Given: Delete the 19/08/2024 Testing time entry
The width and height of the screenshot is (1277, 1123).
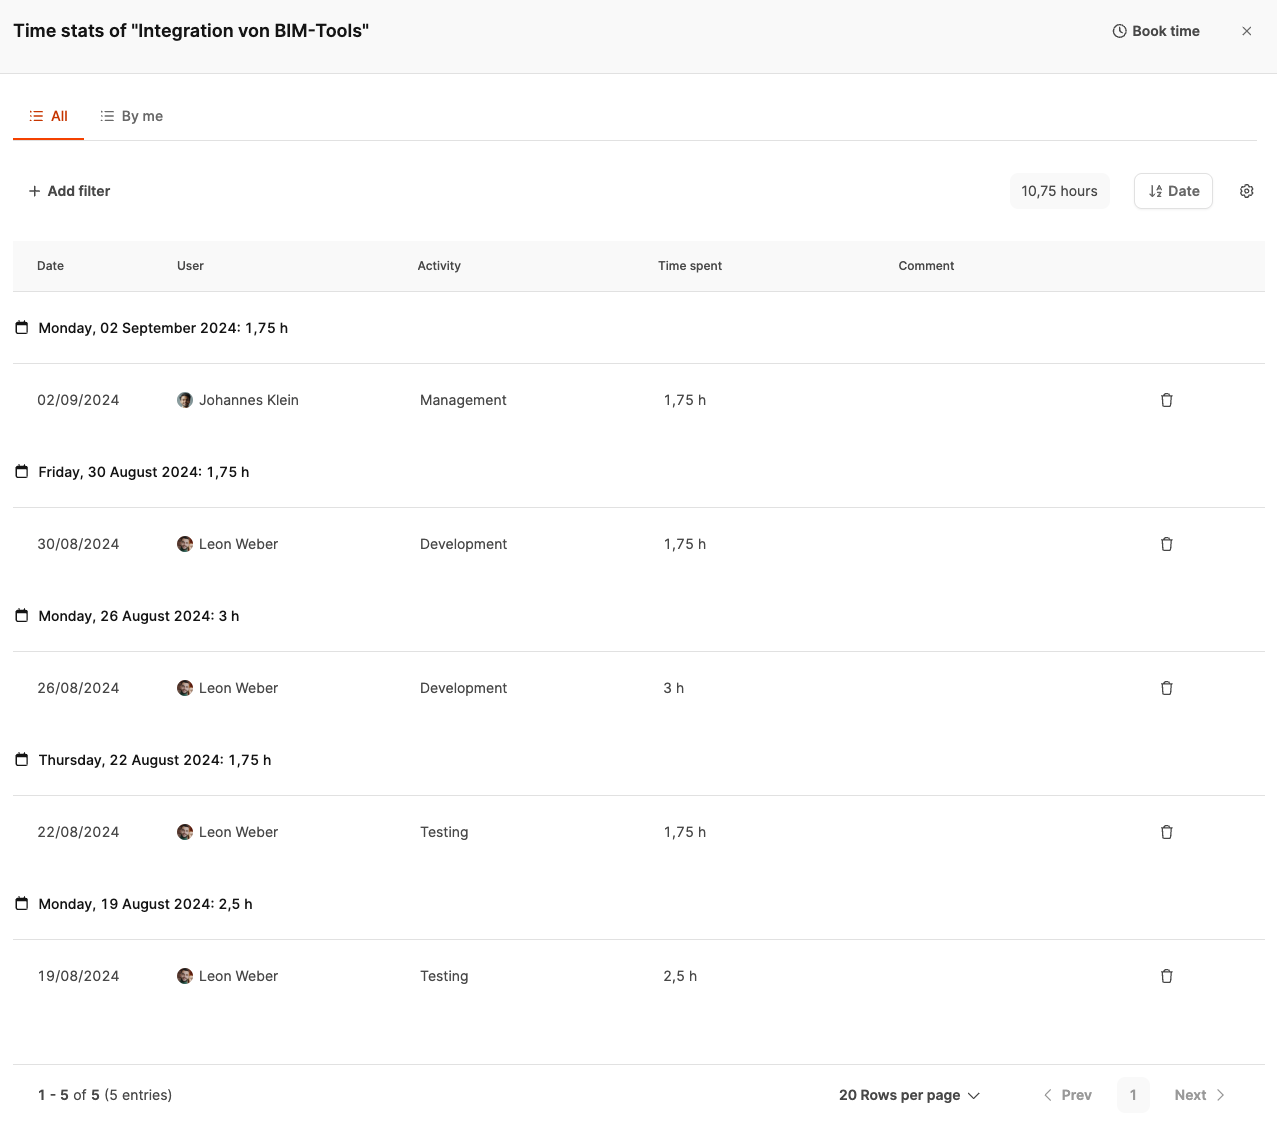Looking at the screenshot, I should point(1166,976).
